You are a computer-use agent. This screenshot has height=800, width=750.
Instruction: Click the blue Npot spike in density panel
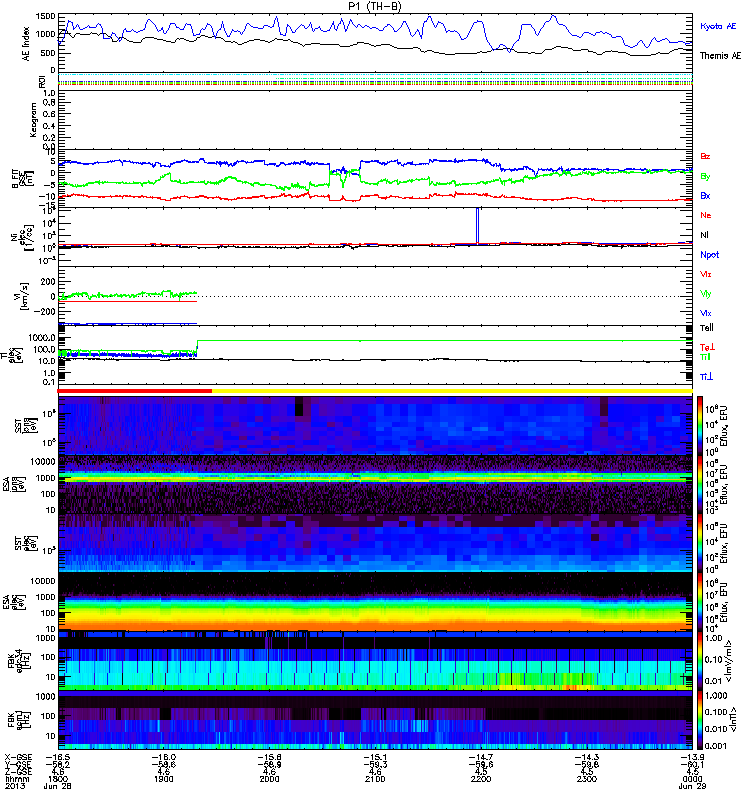(x=478, y=226)
